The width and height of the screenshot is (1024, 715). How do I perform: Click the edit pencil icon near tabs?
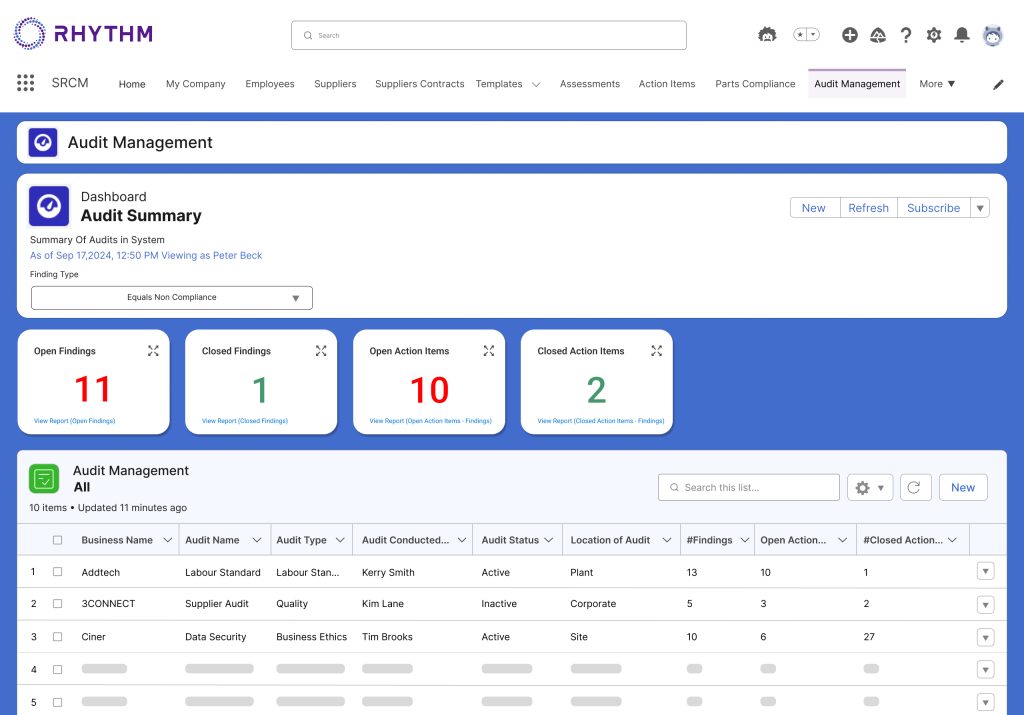pyautogui.click(x=997, y=85)
